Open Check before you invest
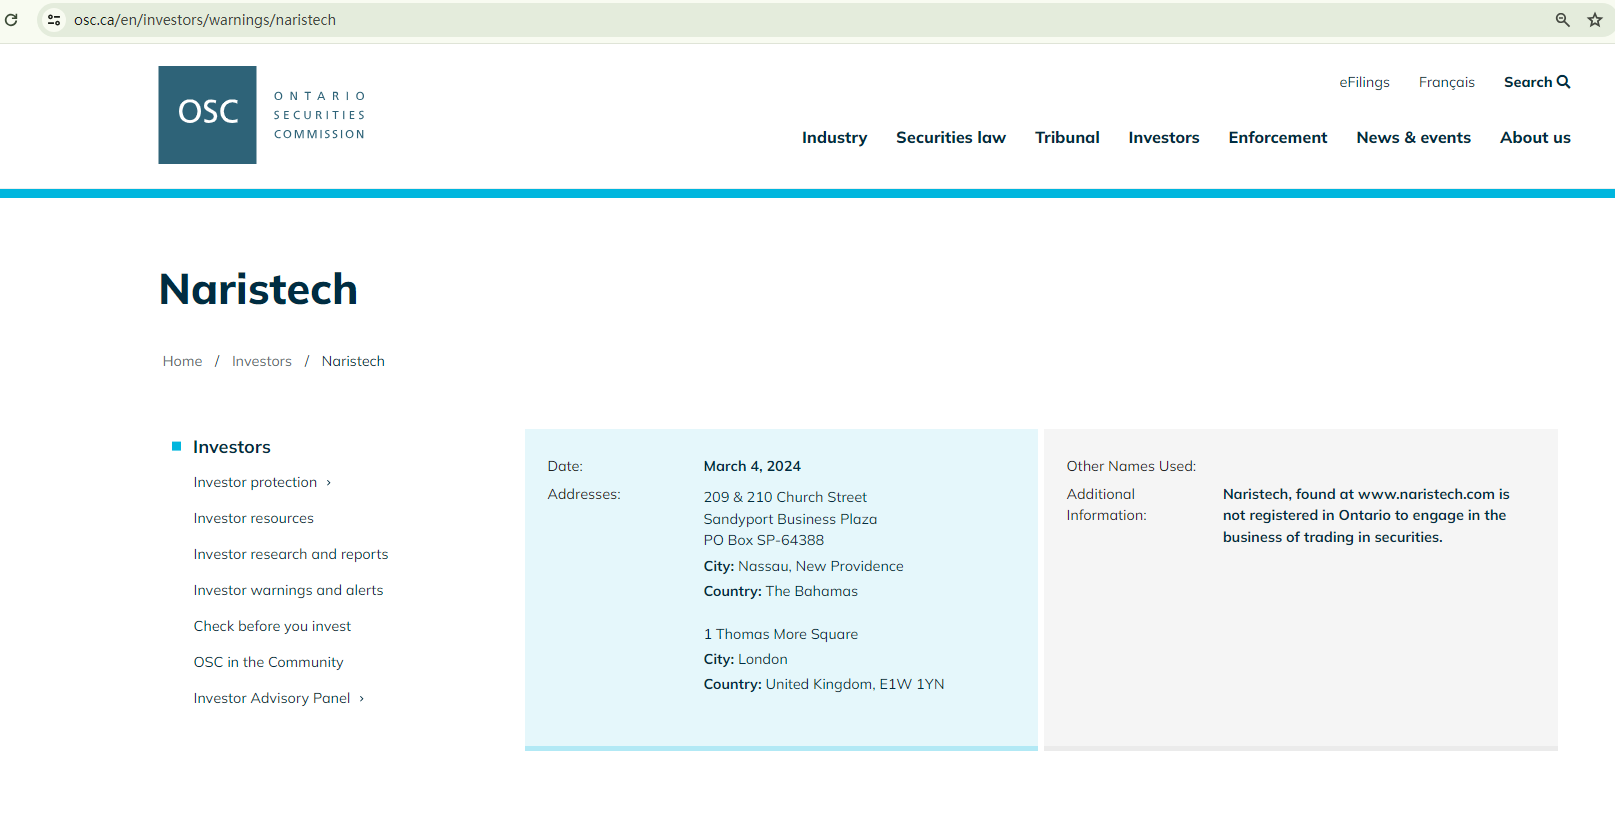 pyautogui.click(x=272, y=626)
